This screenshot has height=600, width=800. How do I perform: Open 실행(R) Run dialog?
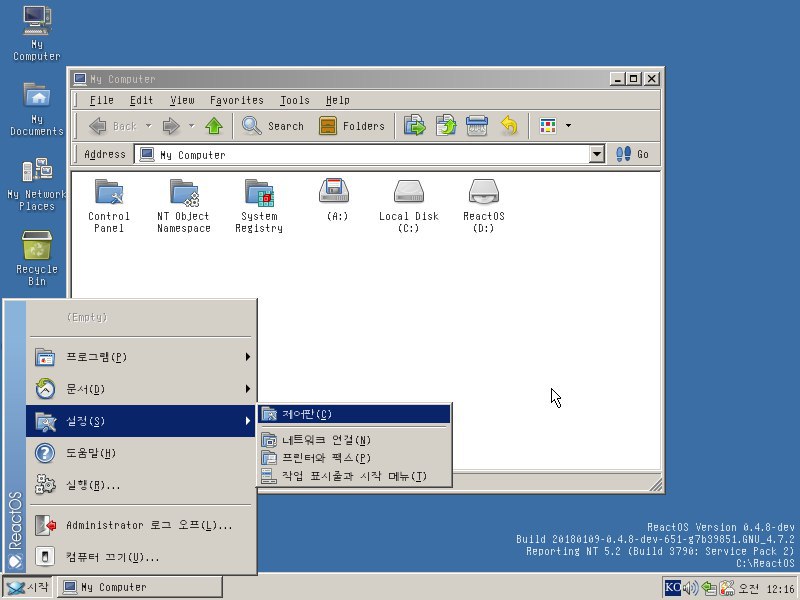tap(141, 485)
